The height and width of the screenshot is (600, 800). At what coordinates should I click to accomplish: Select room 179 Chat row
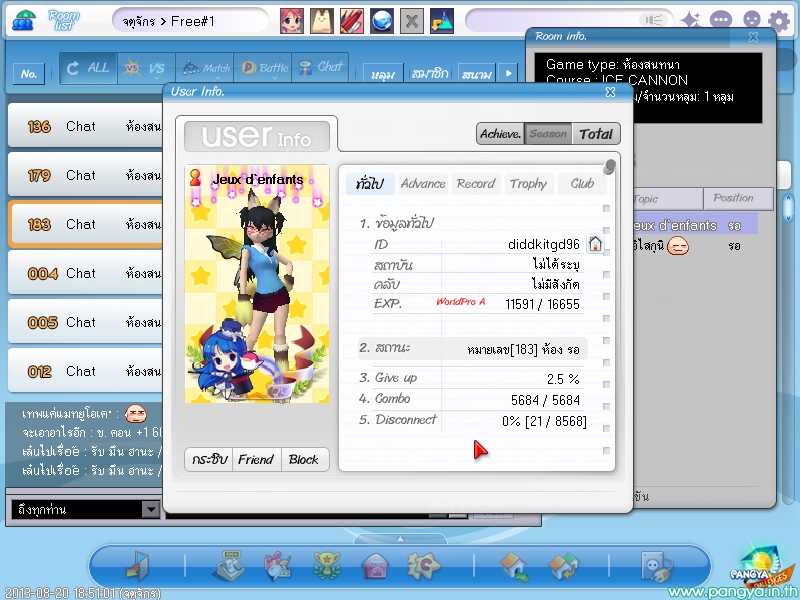(x=86, y=175)
